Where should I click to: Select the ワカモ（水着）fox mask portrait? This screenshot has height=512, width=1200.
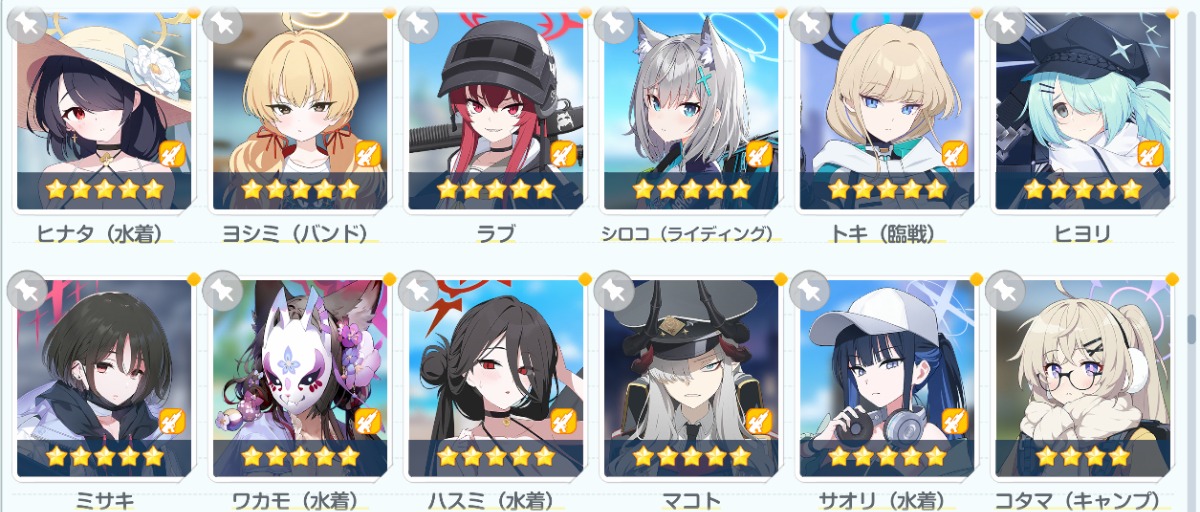(x=300, y=365)
